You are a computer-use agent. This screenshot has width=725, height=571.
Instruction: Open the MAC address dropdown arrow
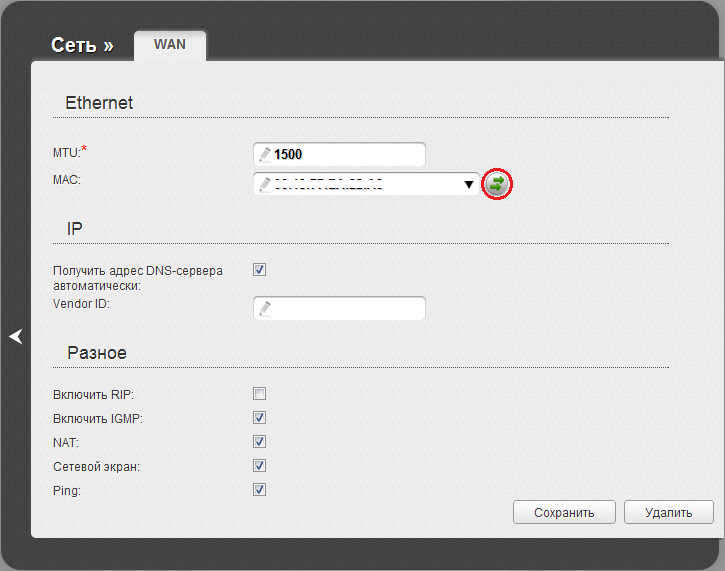[x=469, y=184]
